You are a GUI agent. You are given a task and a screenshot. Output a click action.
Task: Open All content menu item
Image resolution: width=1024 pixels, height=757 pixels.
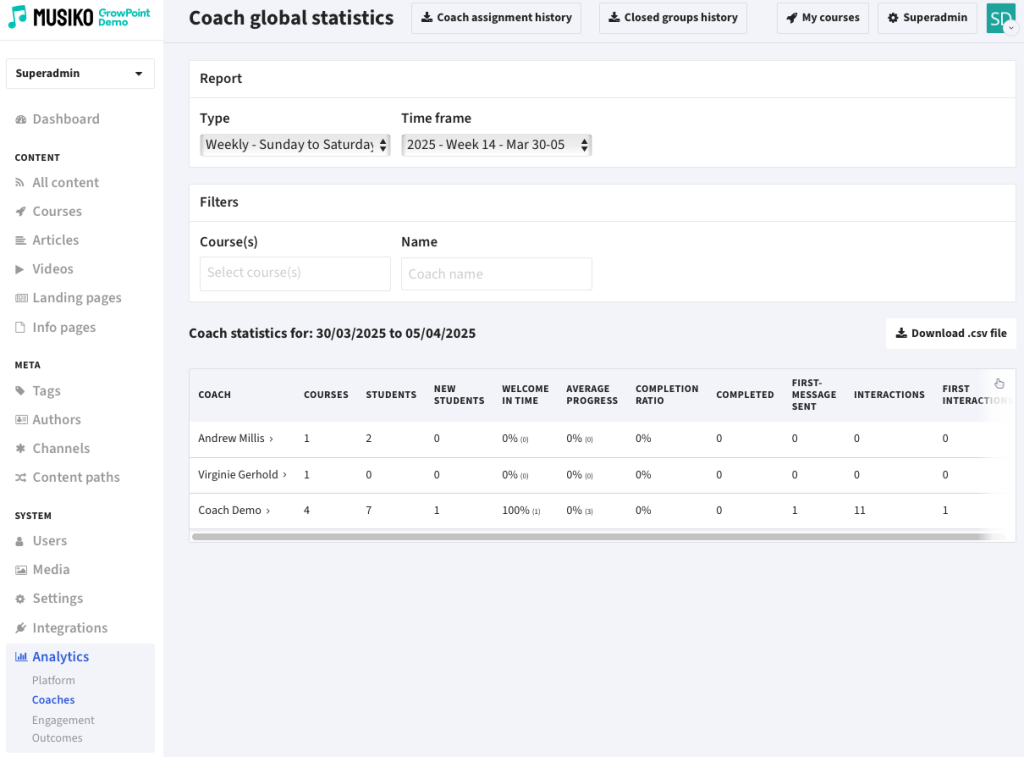pyautogui.click(x=66, y=183)
